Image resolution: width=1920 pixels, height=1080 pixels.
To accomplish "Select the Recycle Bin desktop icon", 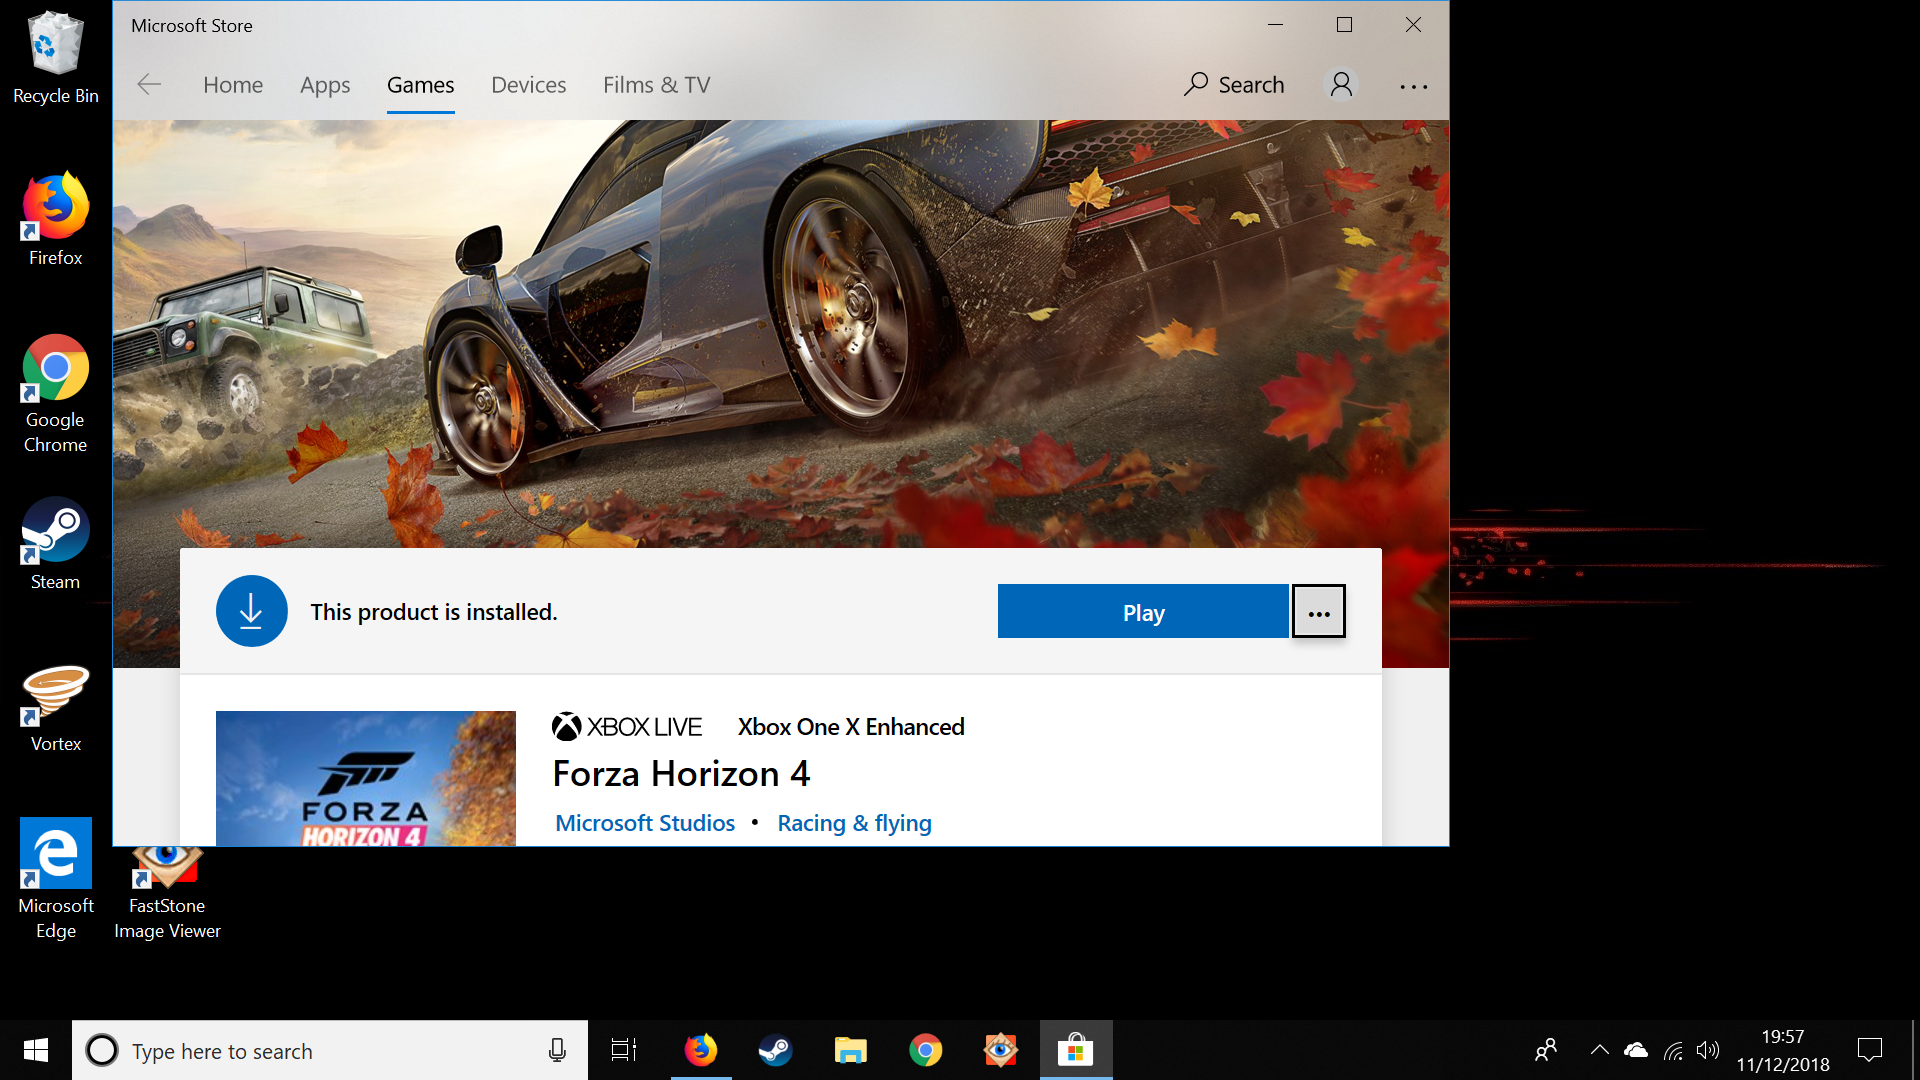I will click(56, 57).
